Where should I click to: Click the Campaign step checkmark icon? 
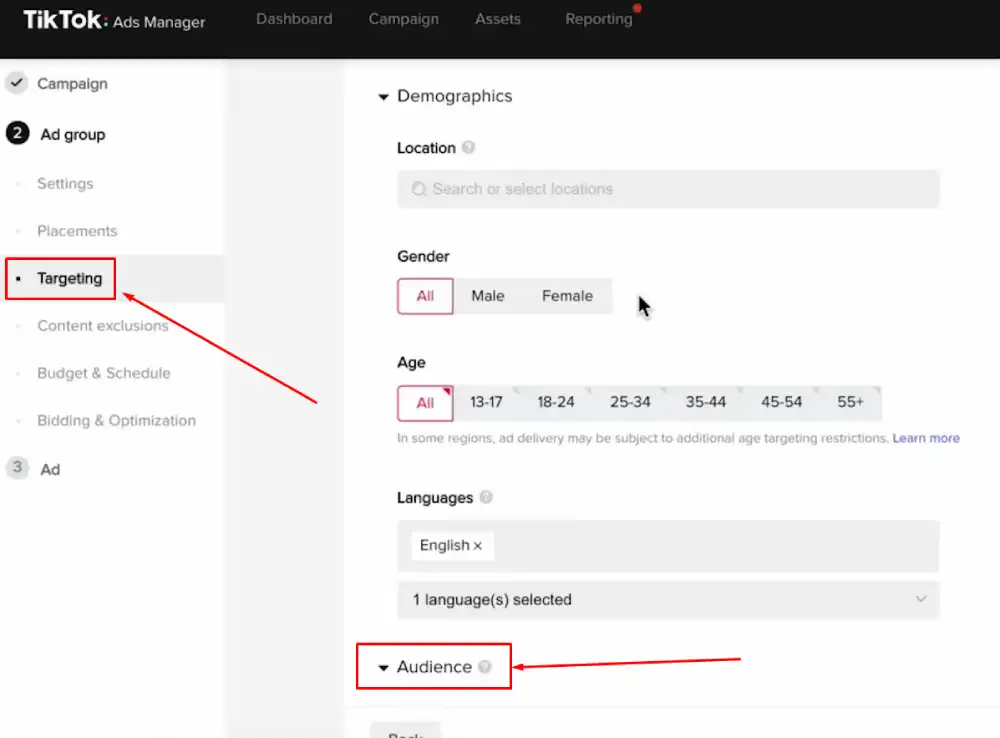tap(16, 84)
